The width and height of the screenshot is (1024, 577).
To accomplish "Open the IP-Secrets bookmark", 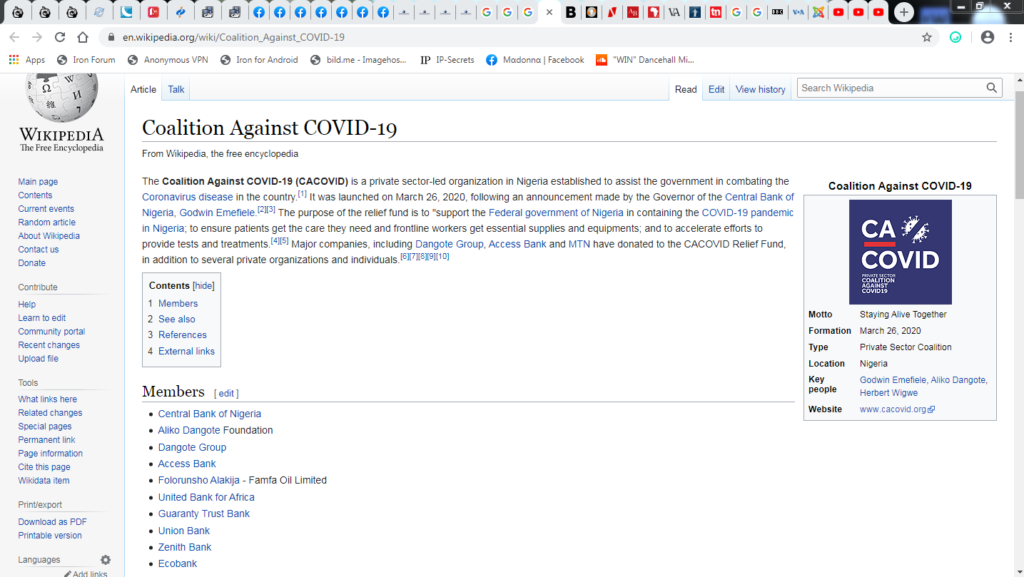I will coord(447,59).
